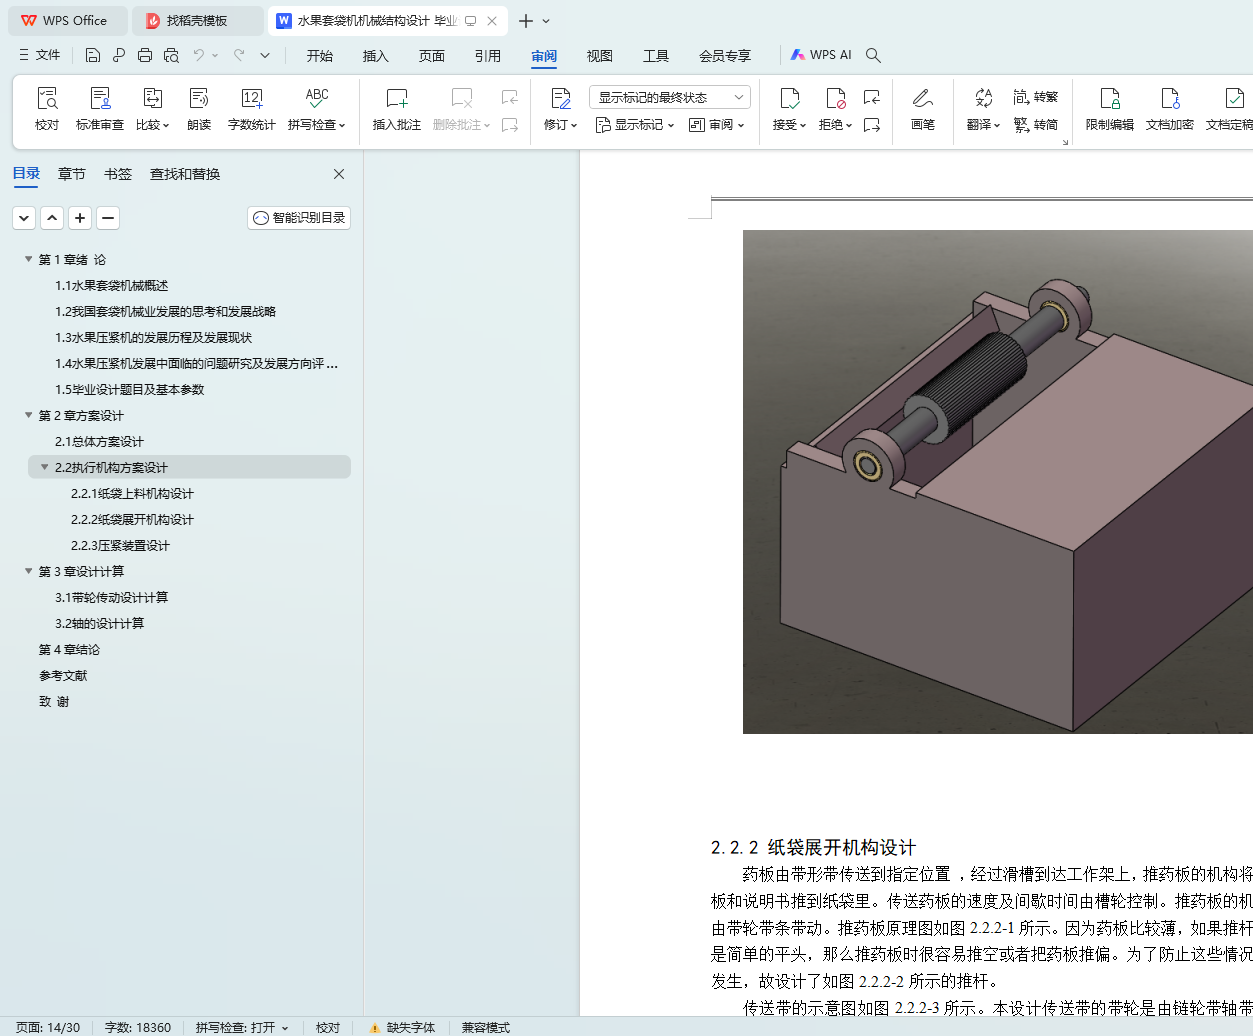Collapse the 2.2执行机构方案设计 node

point(45,467)
